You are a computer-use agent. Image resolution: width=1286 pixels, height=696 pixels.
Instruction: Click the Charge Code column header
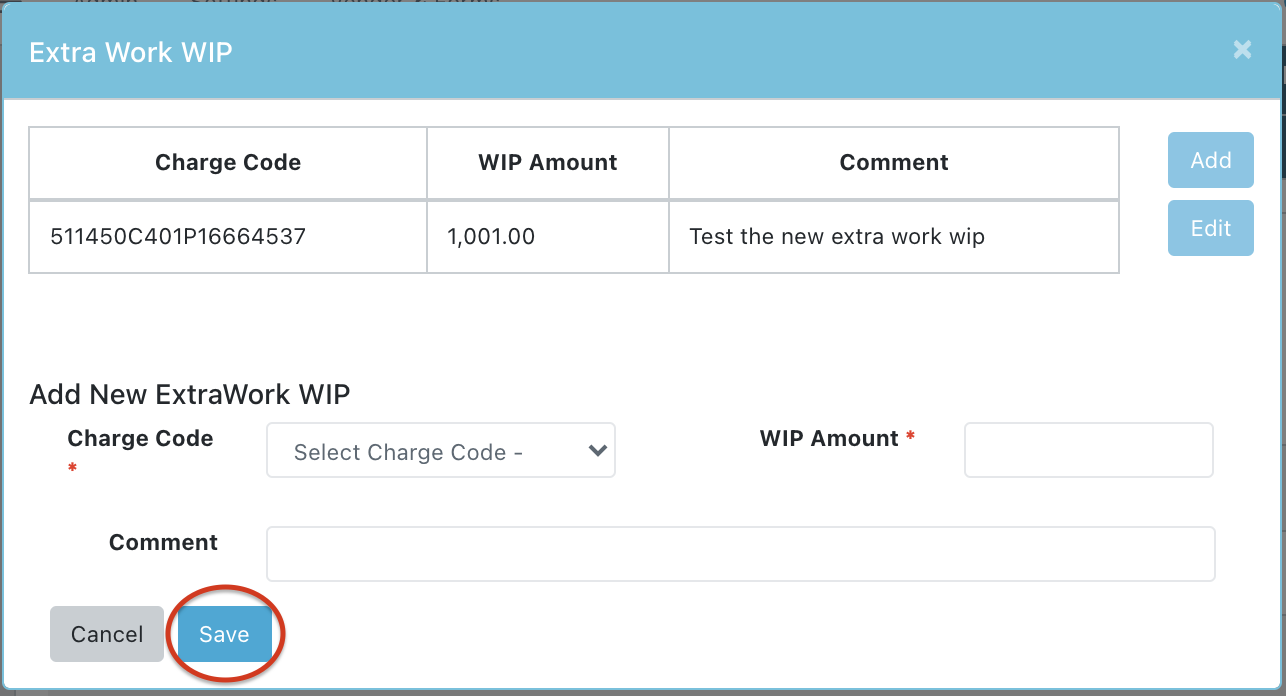coord(228,163)
